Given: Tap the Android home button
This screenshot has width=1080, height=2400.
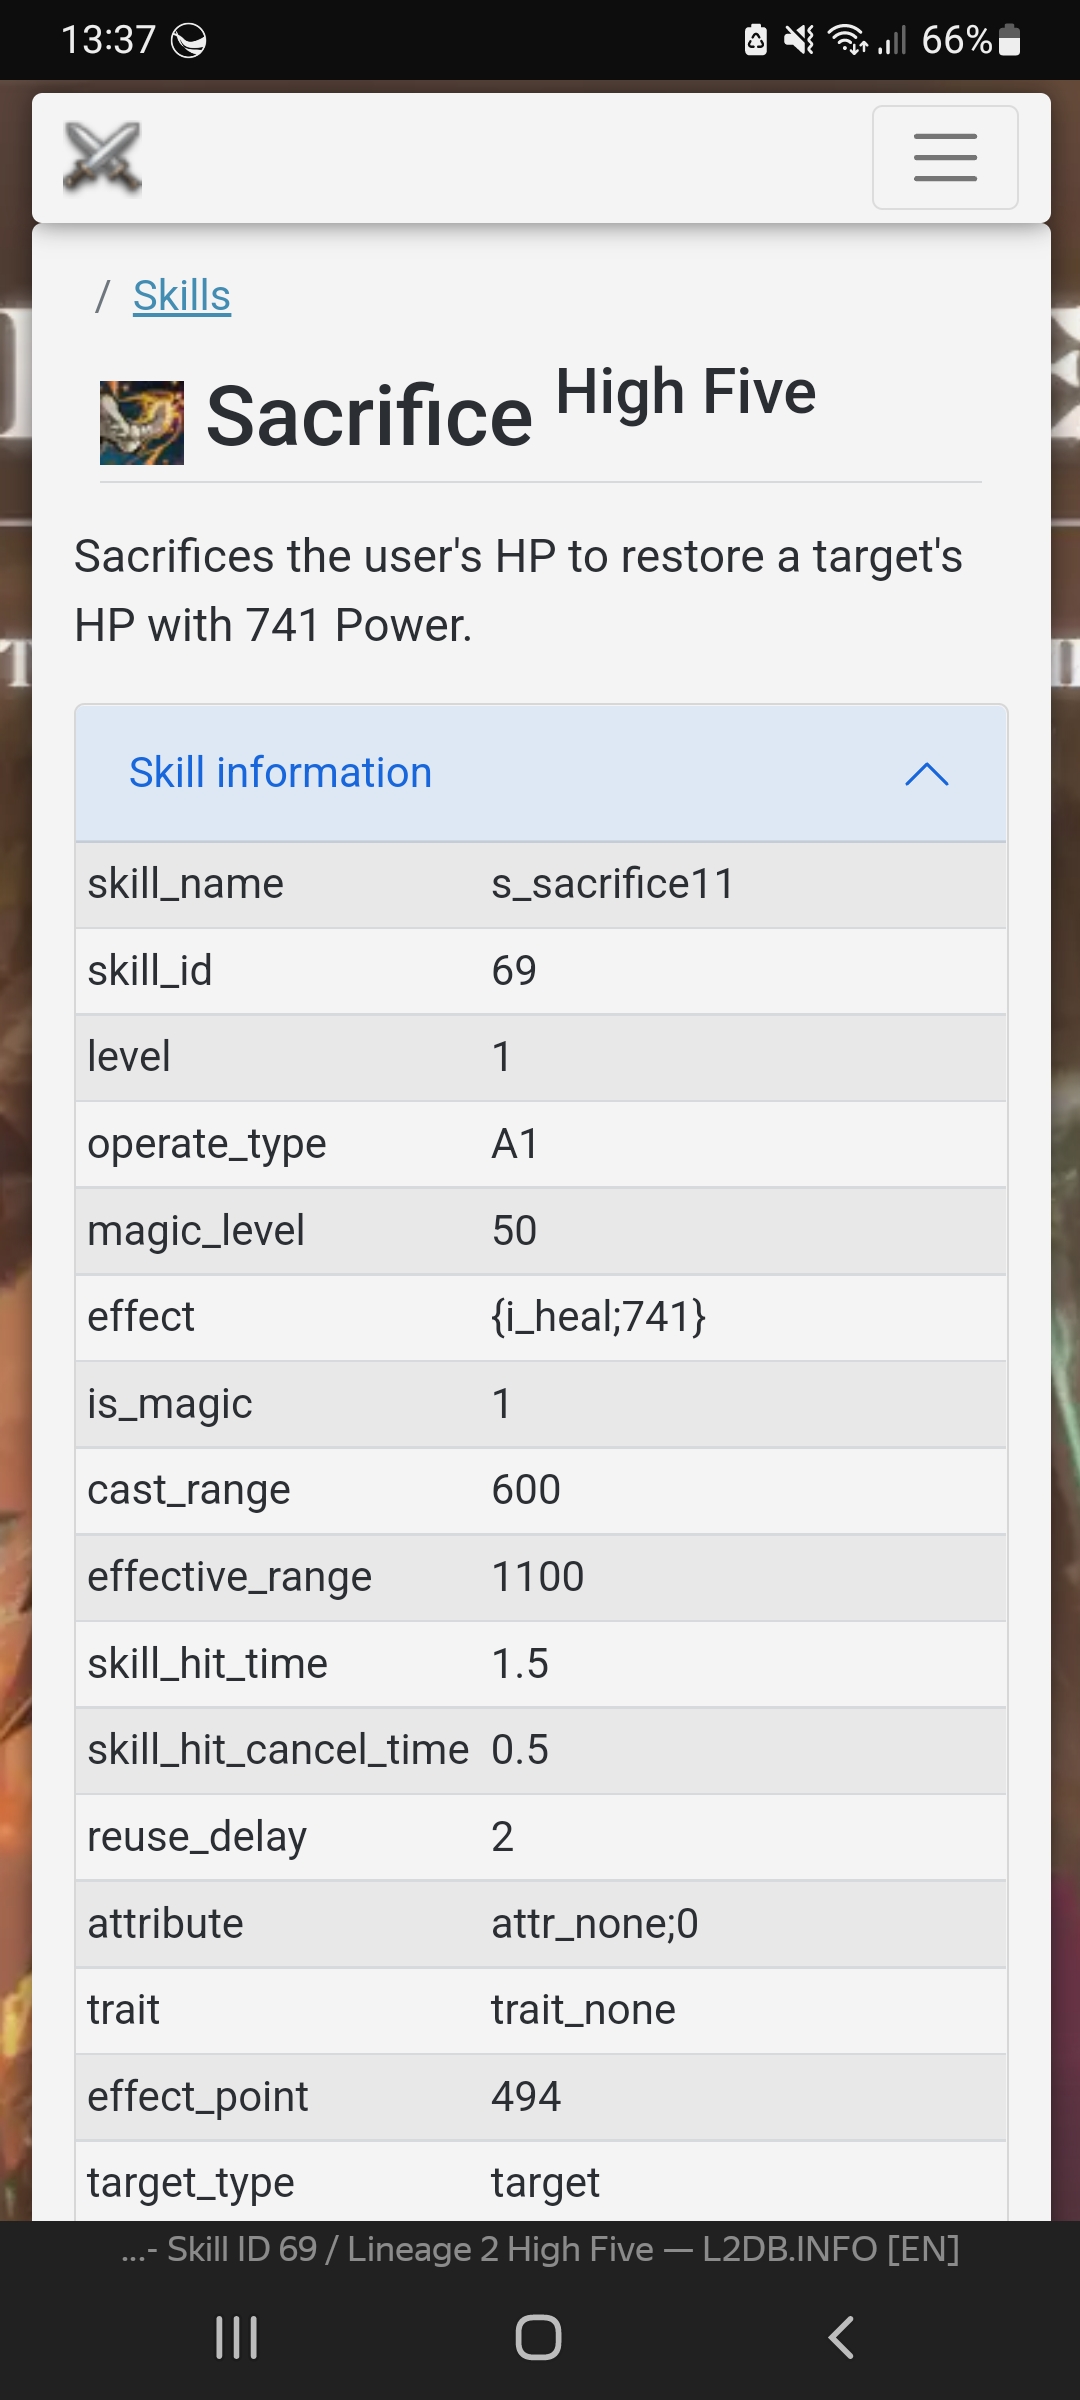Looking at the screenshot, I should pos(538,2337).
